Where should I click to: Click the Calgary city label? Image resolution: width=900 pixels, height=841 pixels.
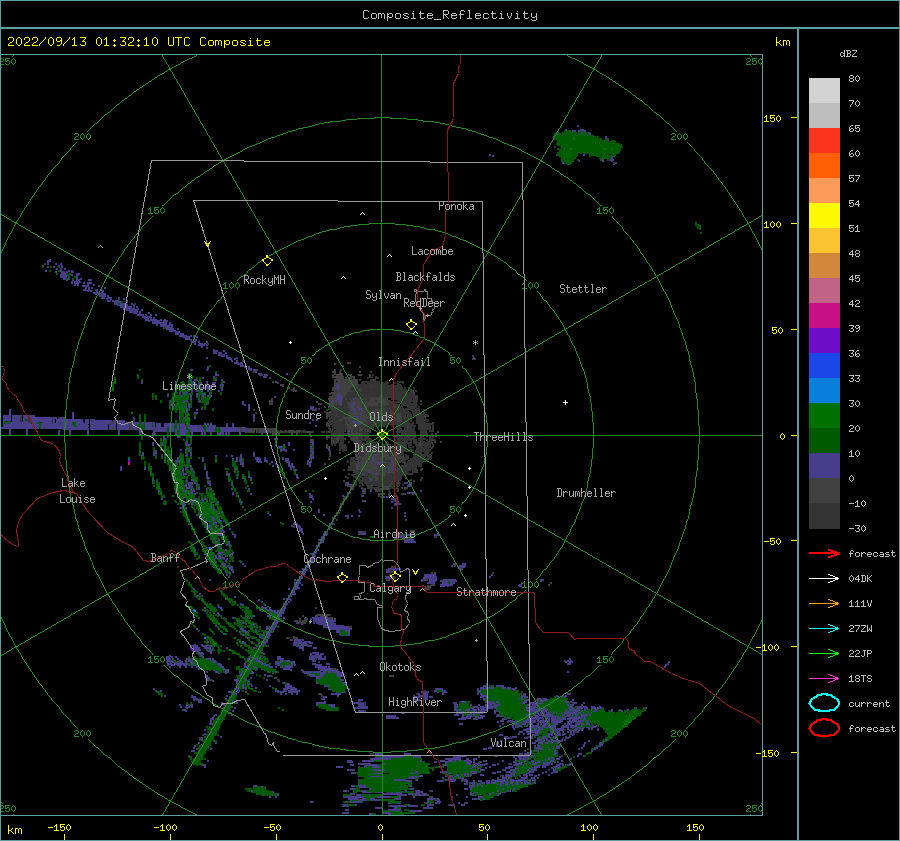pyautogui.click(x=390, y=588)
